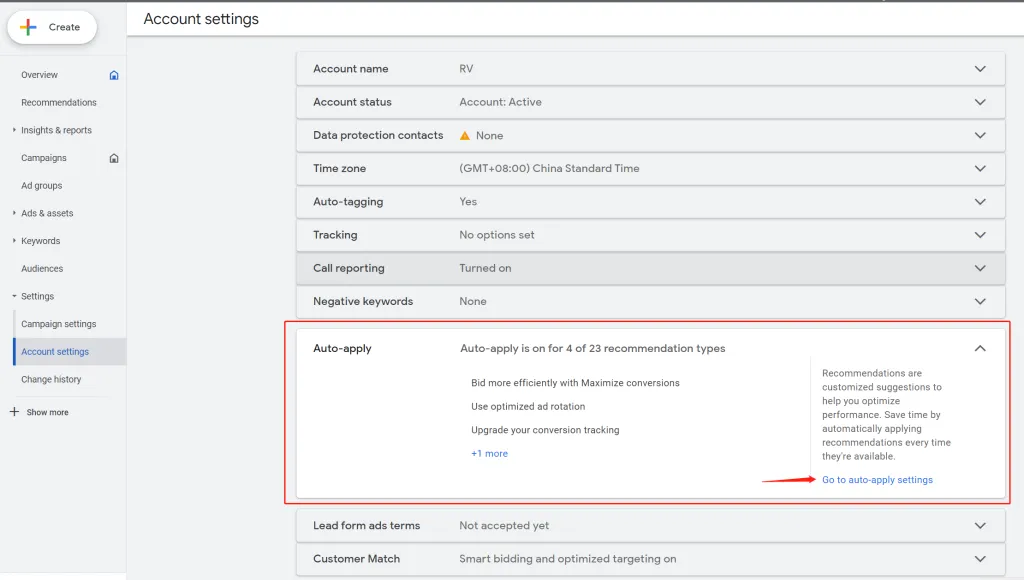1024x580 pixels.
Task: Click Go to auto-apply settings link
Action: [877, 480]
